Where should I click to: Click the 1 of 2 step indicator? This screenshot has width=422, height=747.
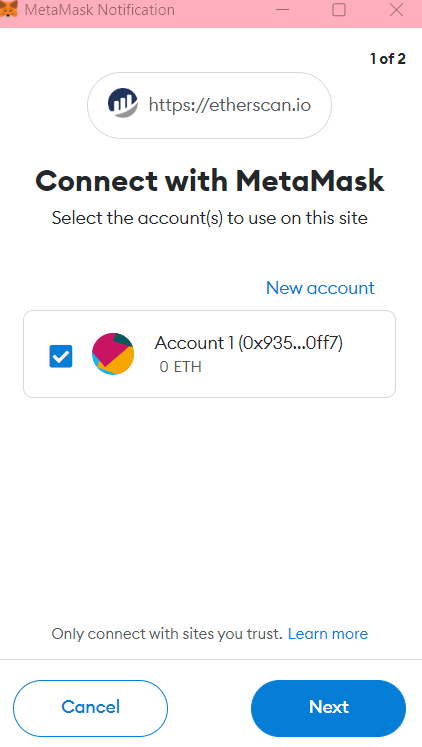pyautogui.click(x=388, y=59)
